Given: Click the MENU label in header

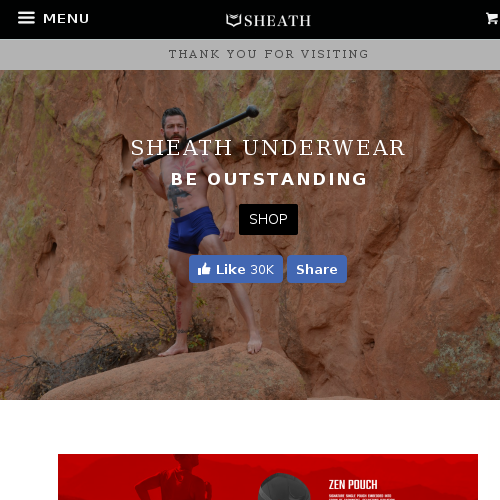Looking at the screenshot, I should [x=66, y=19].
